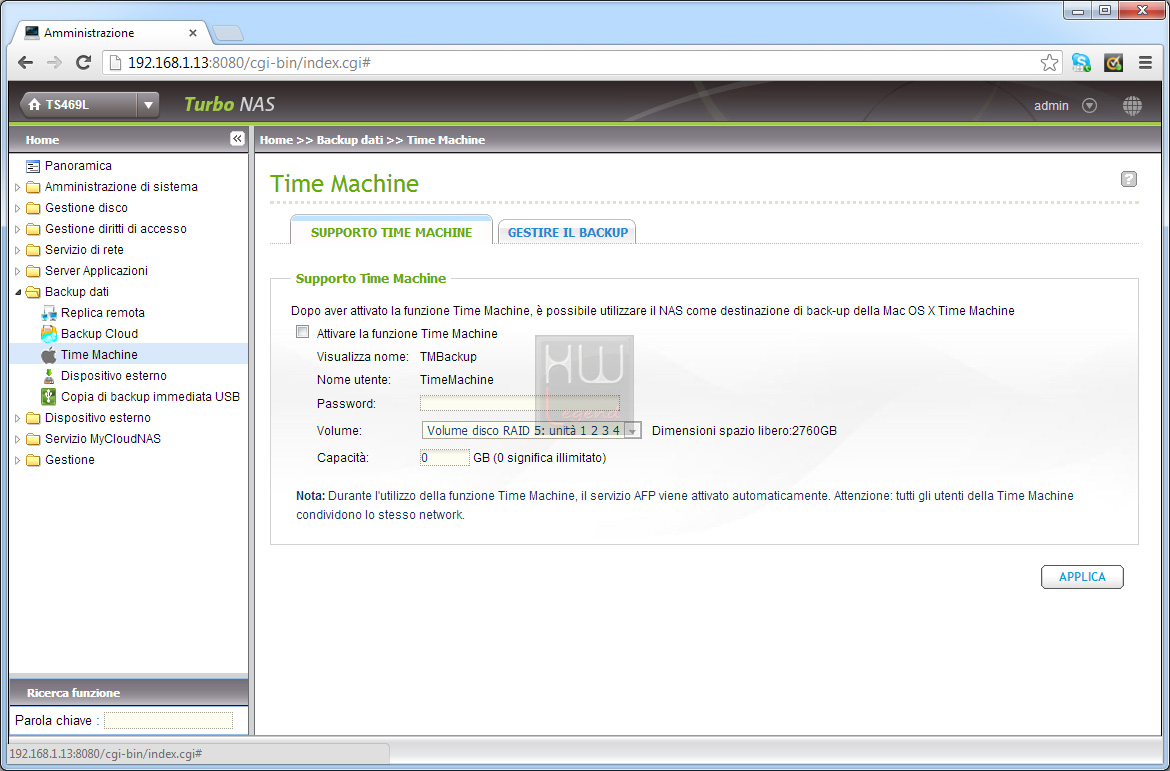Viewport: 1170px width, 771px height.
Task: Open the language globe icon
Action: [1132, 106]
